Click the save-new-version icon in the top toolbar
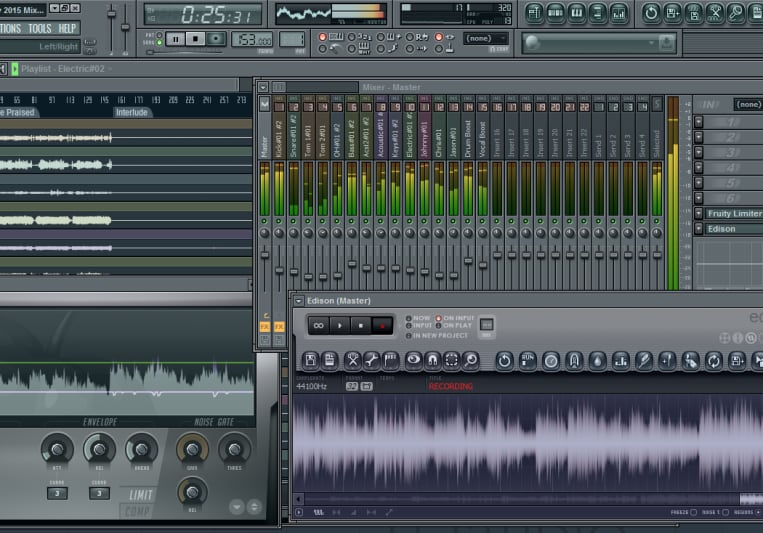 point(672,13)
